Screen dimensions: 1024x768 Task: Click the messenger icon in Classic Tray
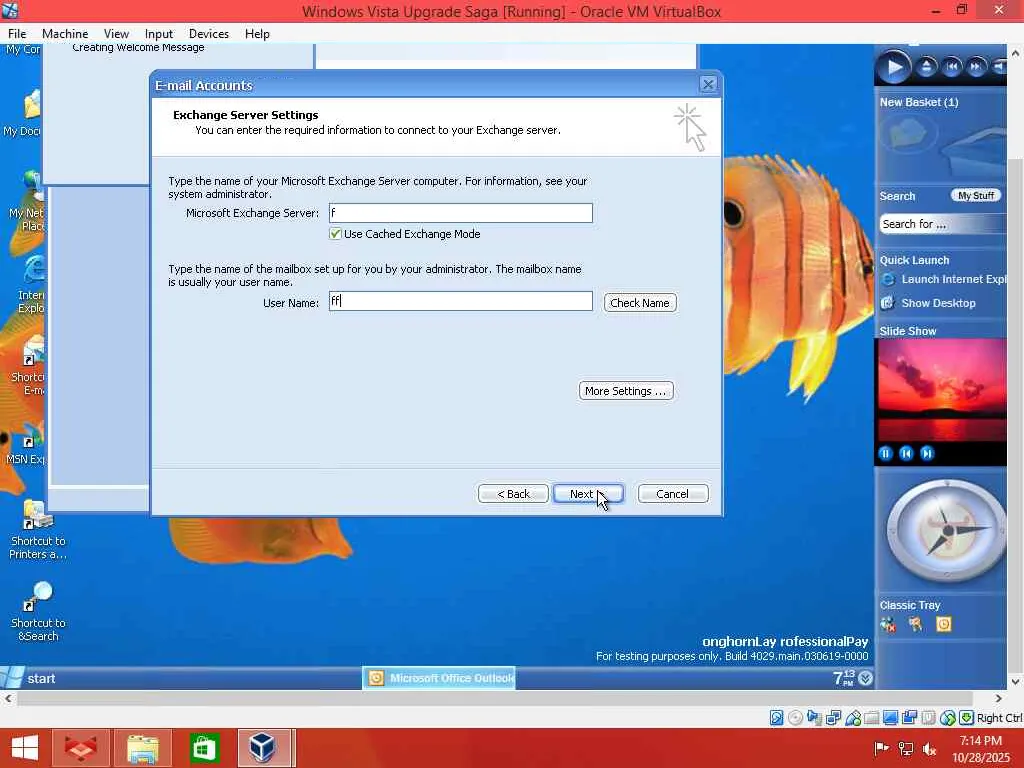888,625
